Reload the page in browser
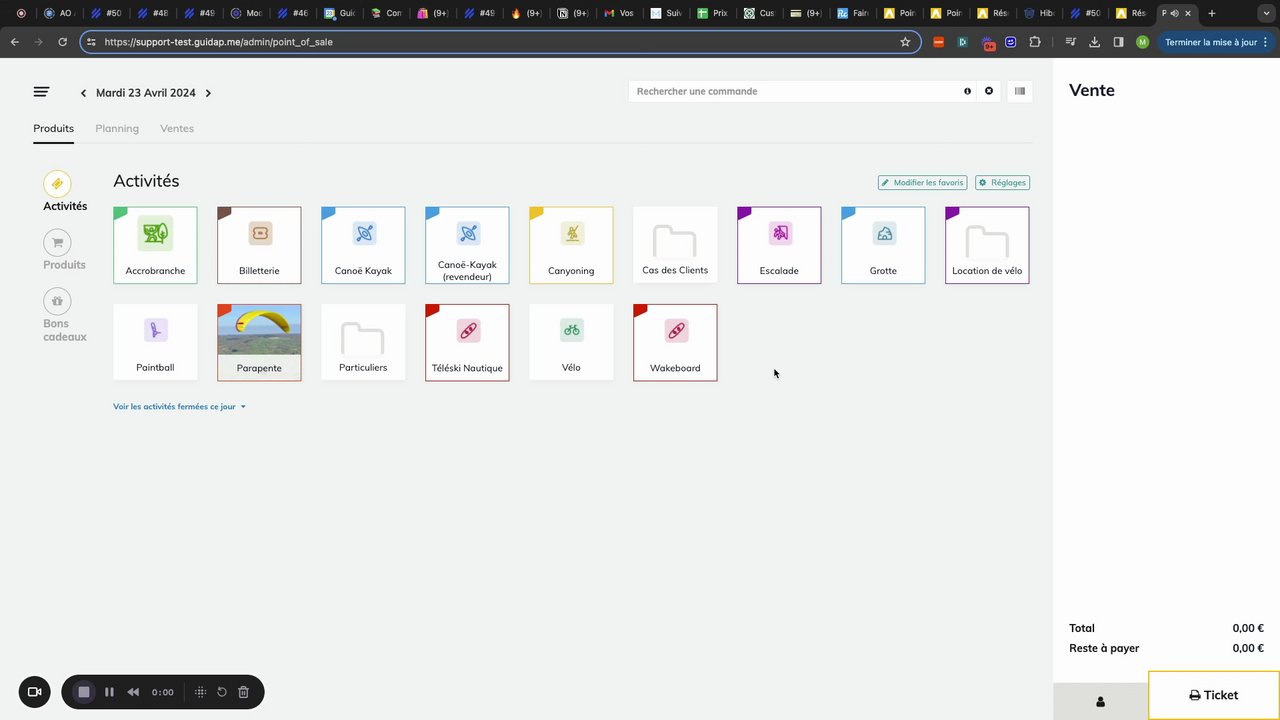This screenshot has height=720, width=1280. click(x=62, y=42)
